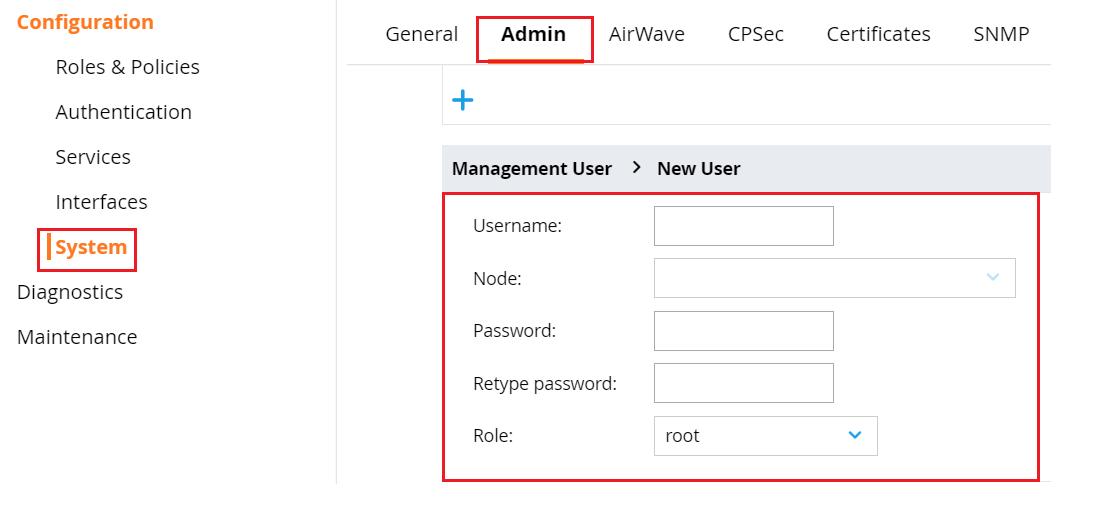1098x512 pixels.
Task: Click the blue chevron in Role field
Action: [854, 435]
